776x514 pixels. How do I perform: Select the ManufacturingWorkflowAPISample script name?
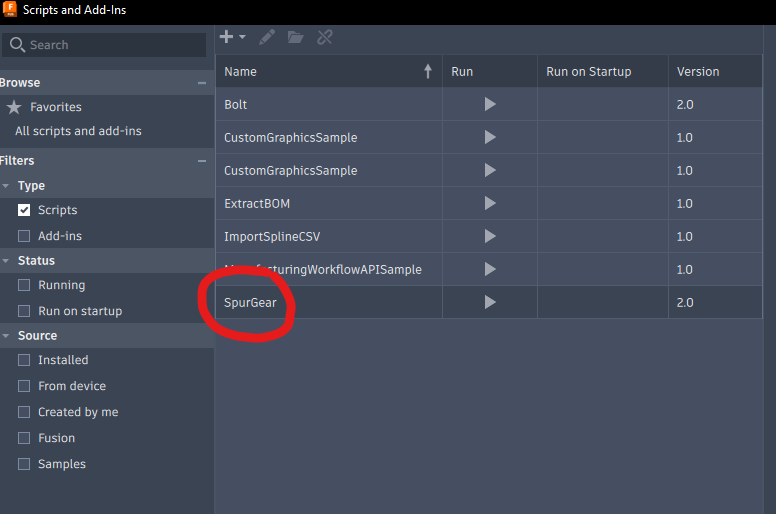(x=323, y=270)
